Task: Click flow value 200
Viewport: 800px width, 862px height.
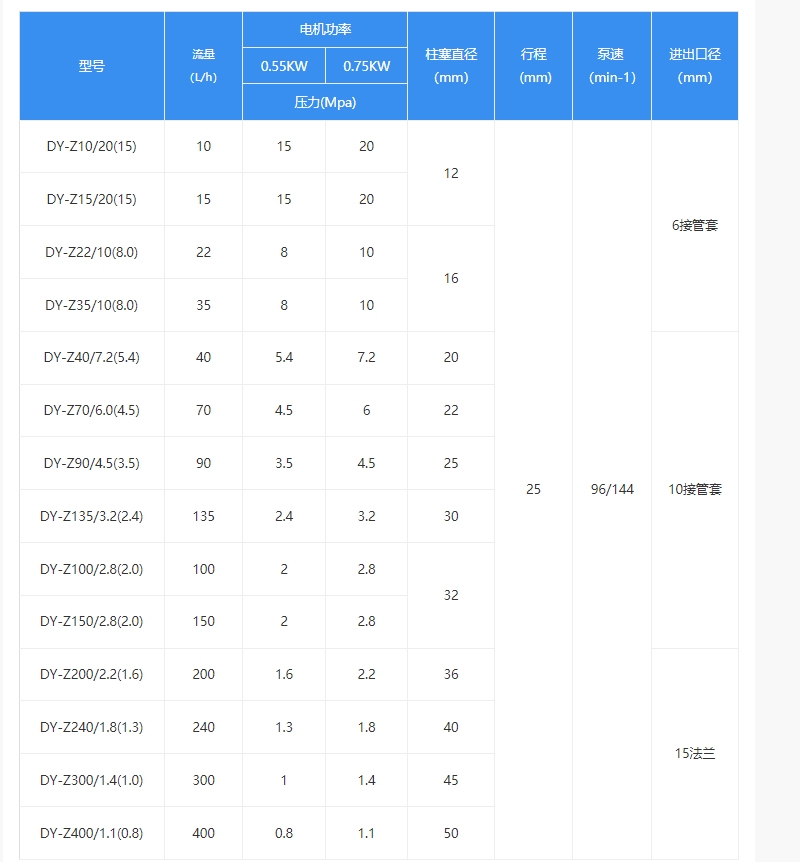Action: (203, 674)
